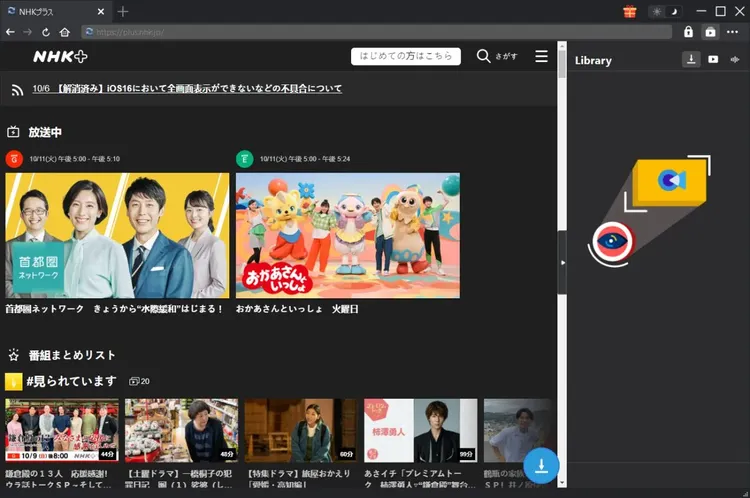The image size is (750, 498).
Task: Open おかあさんといっしょ live thumbnail
Action: click(347, 235)
